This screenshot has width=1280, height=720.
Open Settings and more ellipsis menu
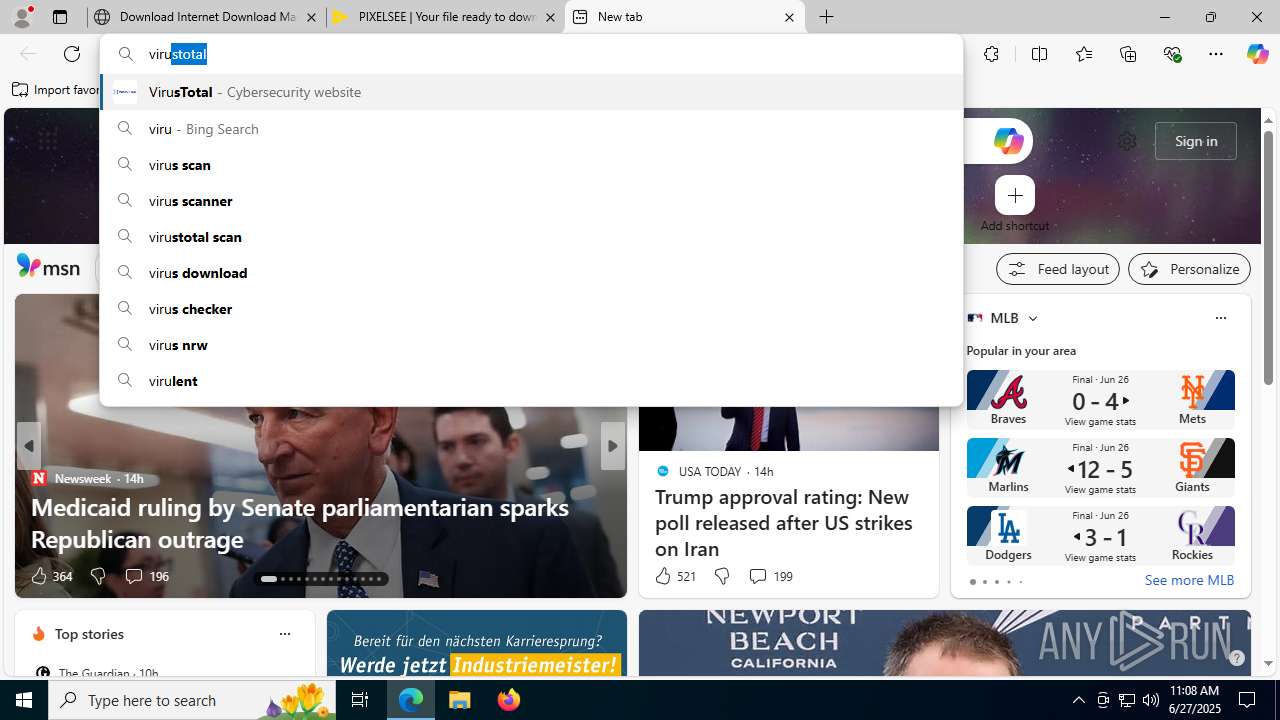coord(1216,54)
